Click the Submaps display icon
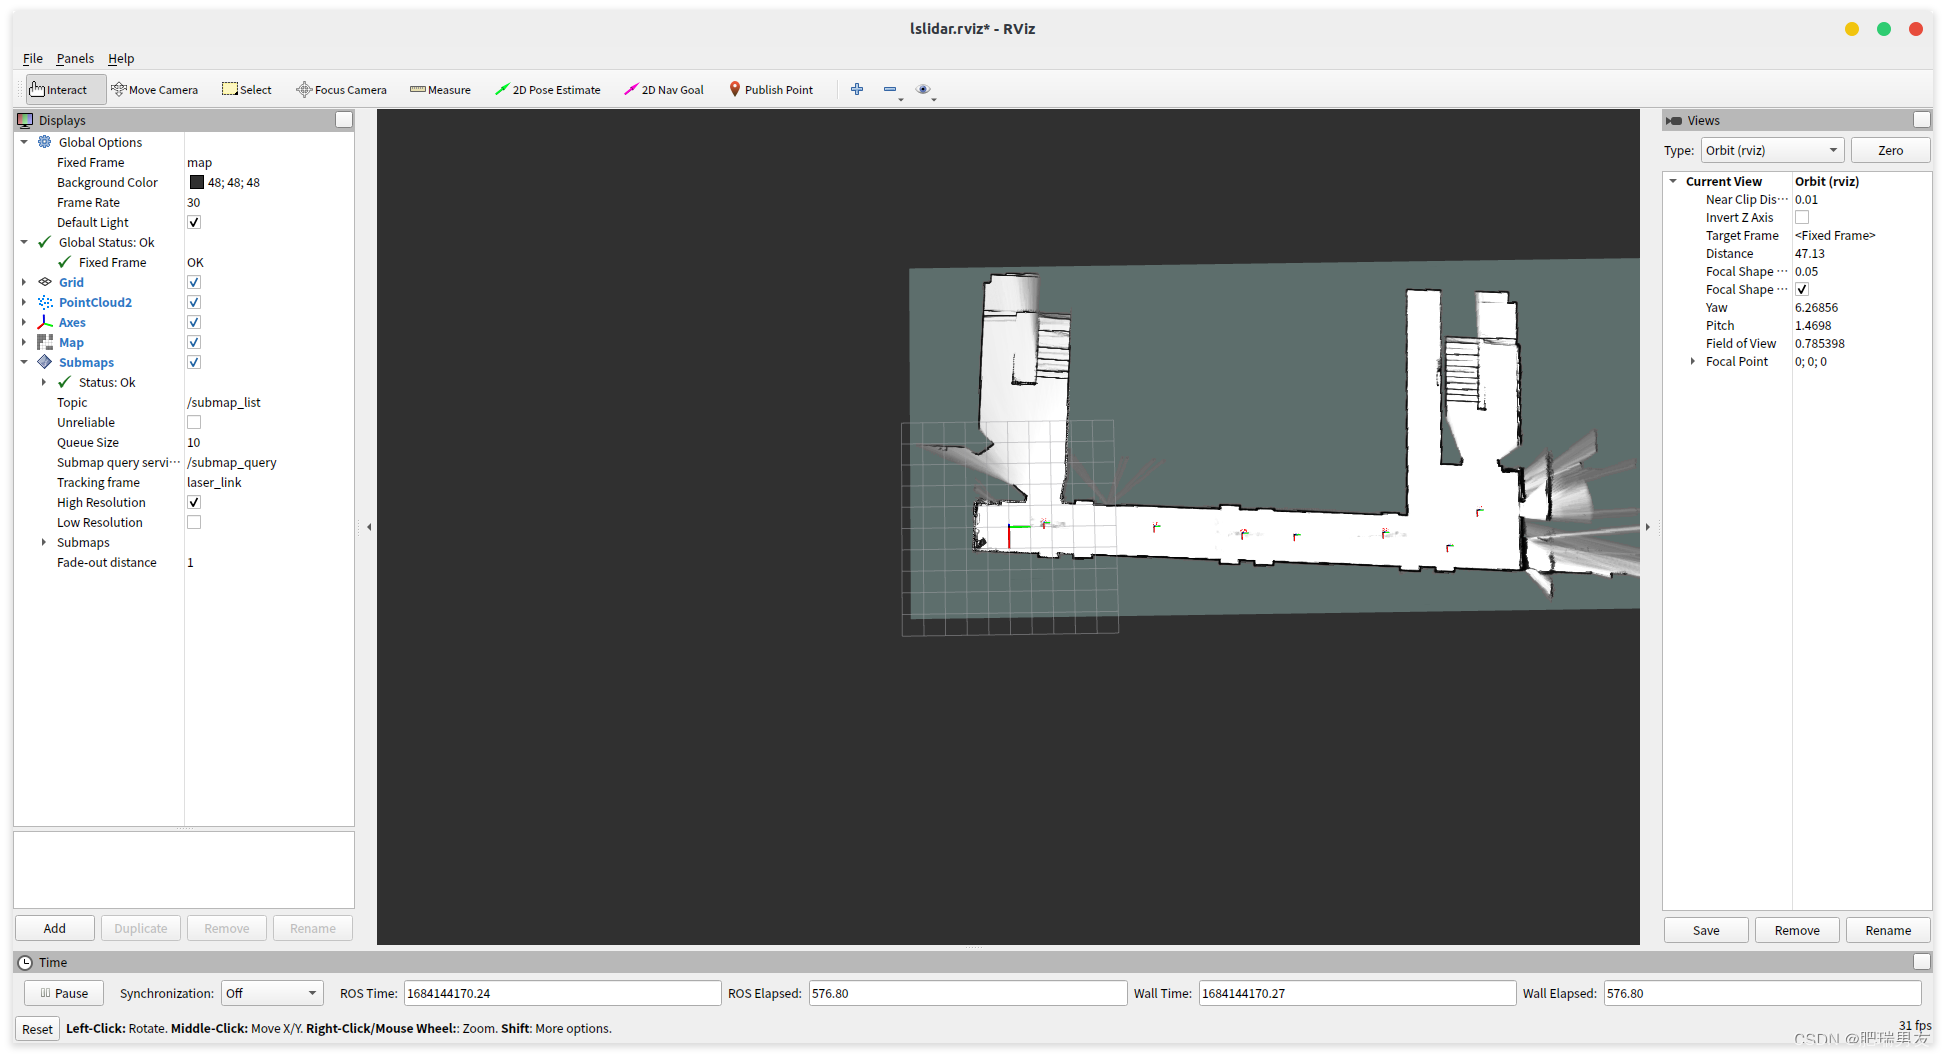This screenshot has height=1058, width=1946. click(x=45, y=362)
